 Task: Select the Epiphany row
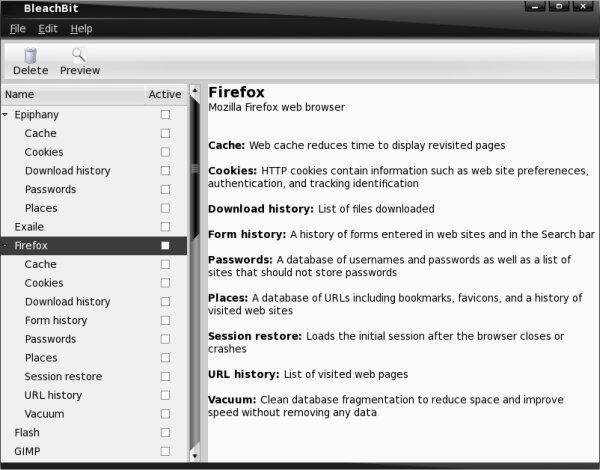pyautogui.click(x=94, y=114)
